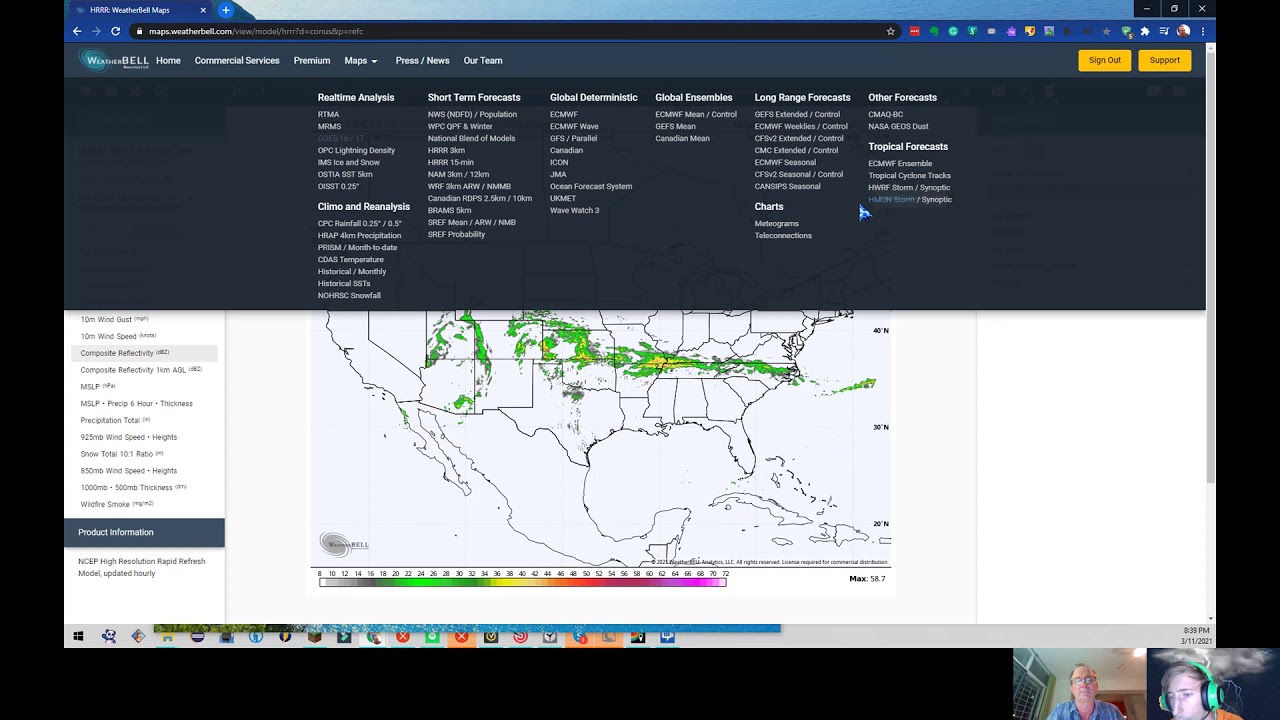The image size is (1280, 720).
Task: Open the media control playlist icon
Action: (1164, 31)
